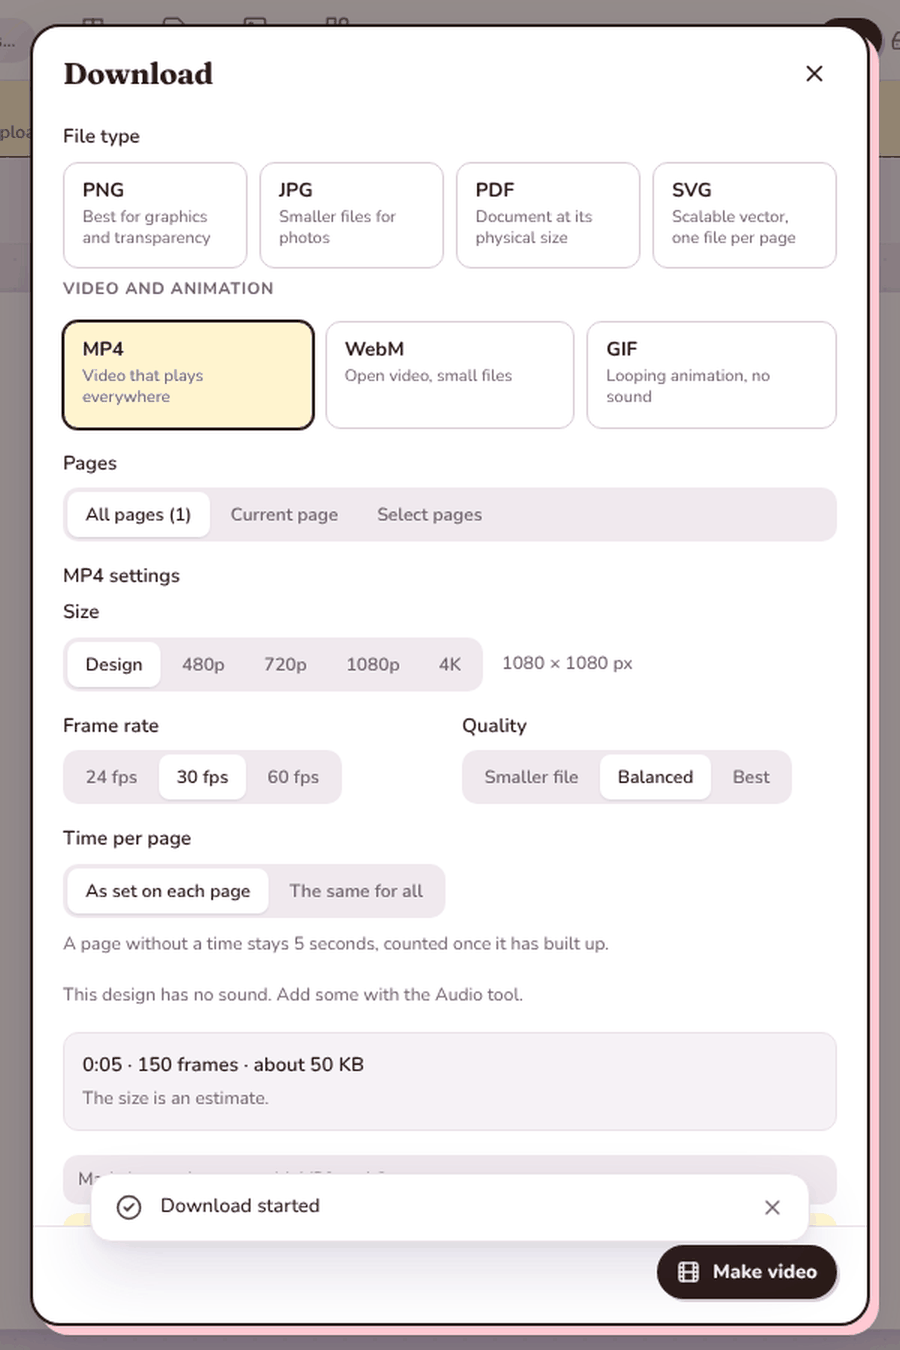This screenshot has width=900, height=1350.
Task: Pick 30 fps frame rate
Action: [202, 777]
